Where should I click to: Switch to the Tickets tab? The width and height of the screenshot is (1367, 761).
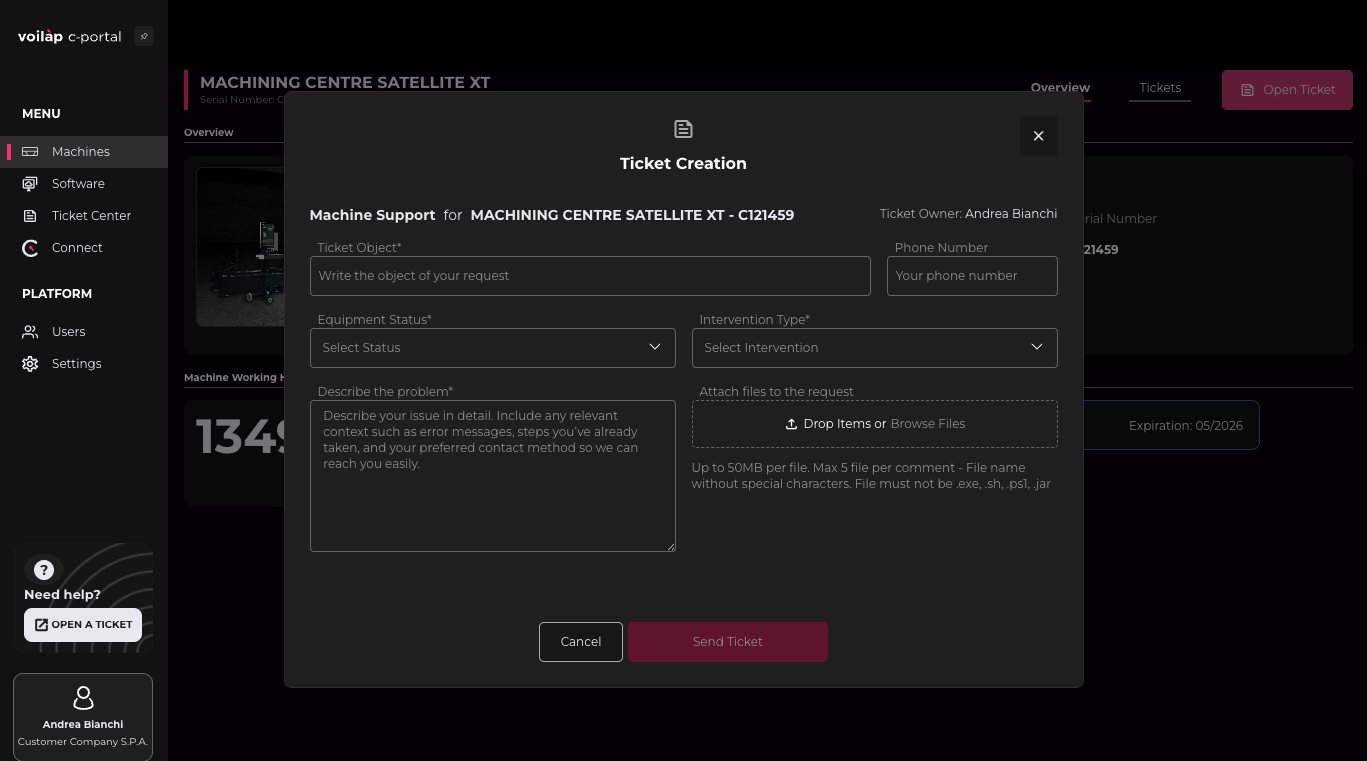pyautogui.click(x=1160, y=88)
